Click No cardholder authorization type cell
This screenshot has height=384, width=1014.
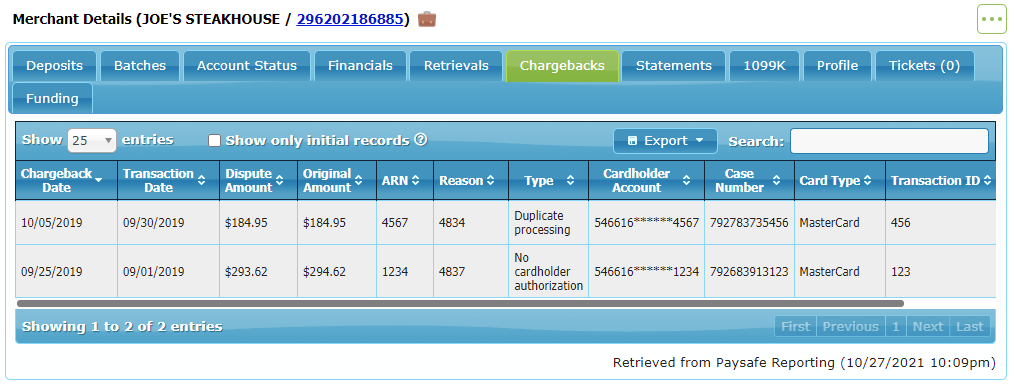pyautogui.click(x=548, y=272)
